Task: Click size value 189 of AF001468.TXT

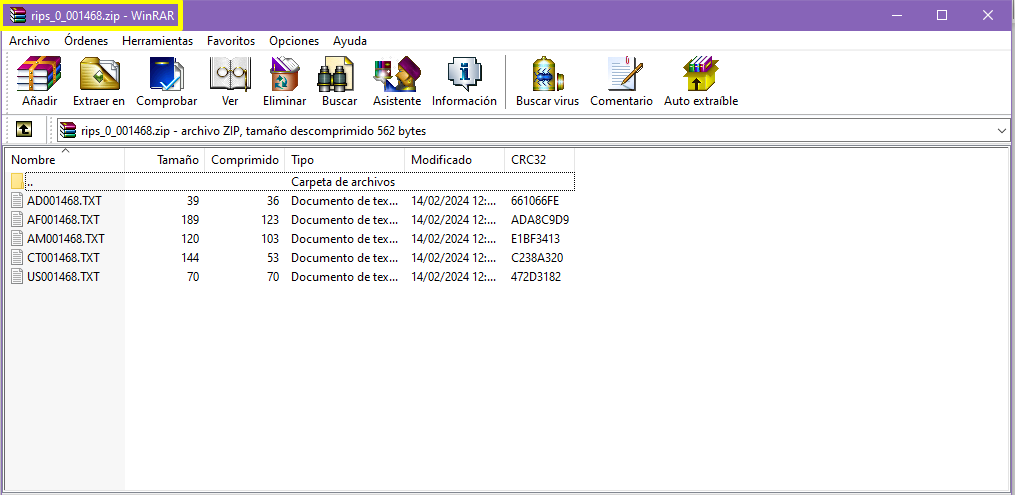Action: [190, 220]
